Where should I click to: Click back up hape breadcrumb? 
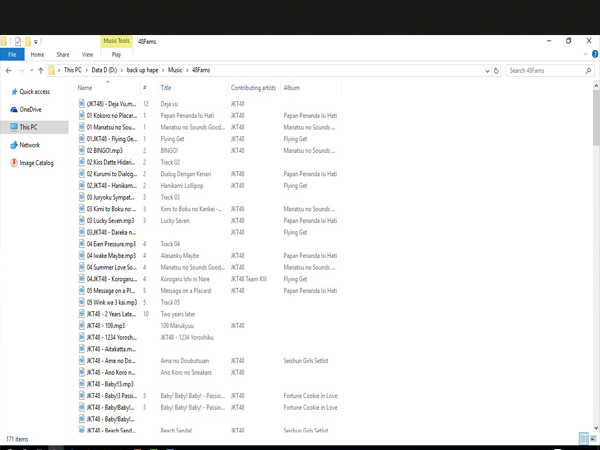[x=142, y=70]
